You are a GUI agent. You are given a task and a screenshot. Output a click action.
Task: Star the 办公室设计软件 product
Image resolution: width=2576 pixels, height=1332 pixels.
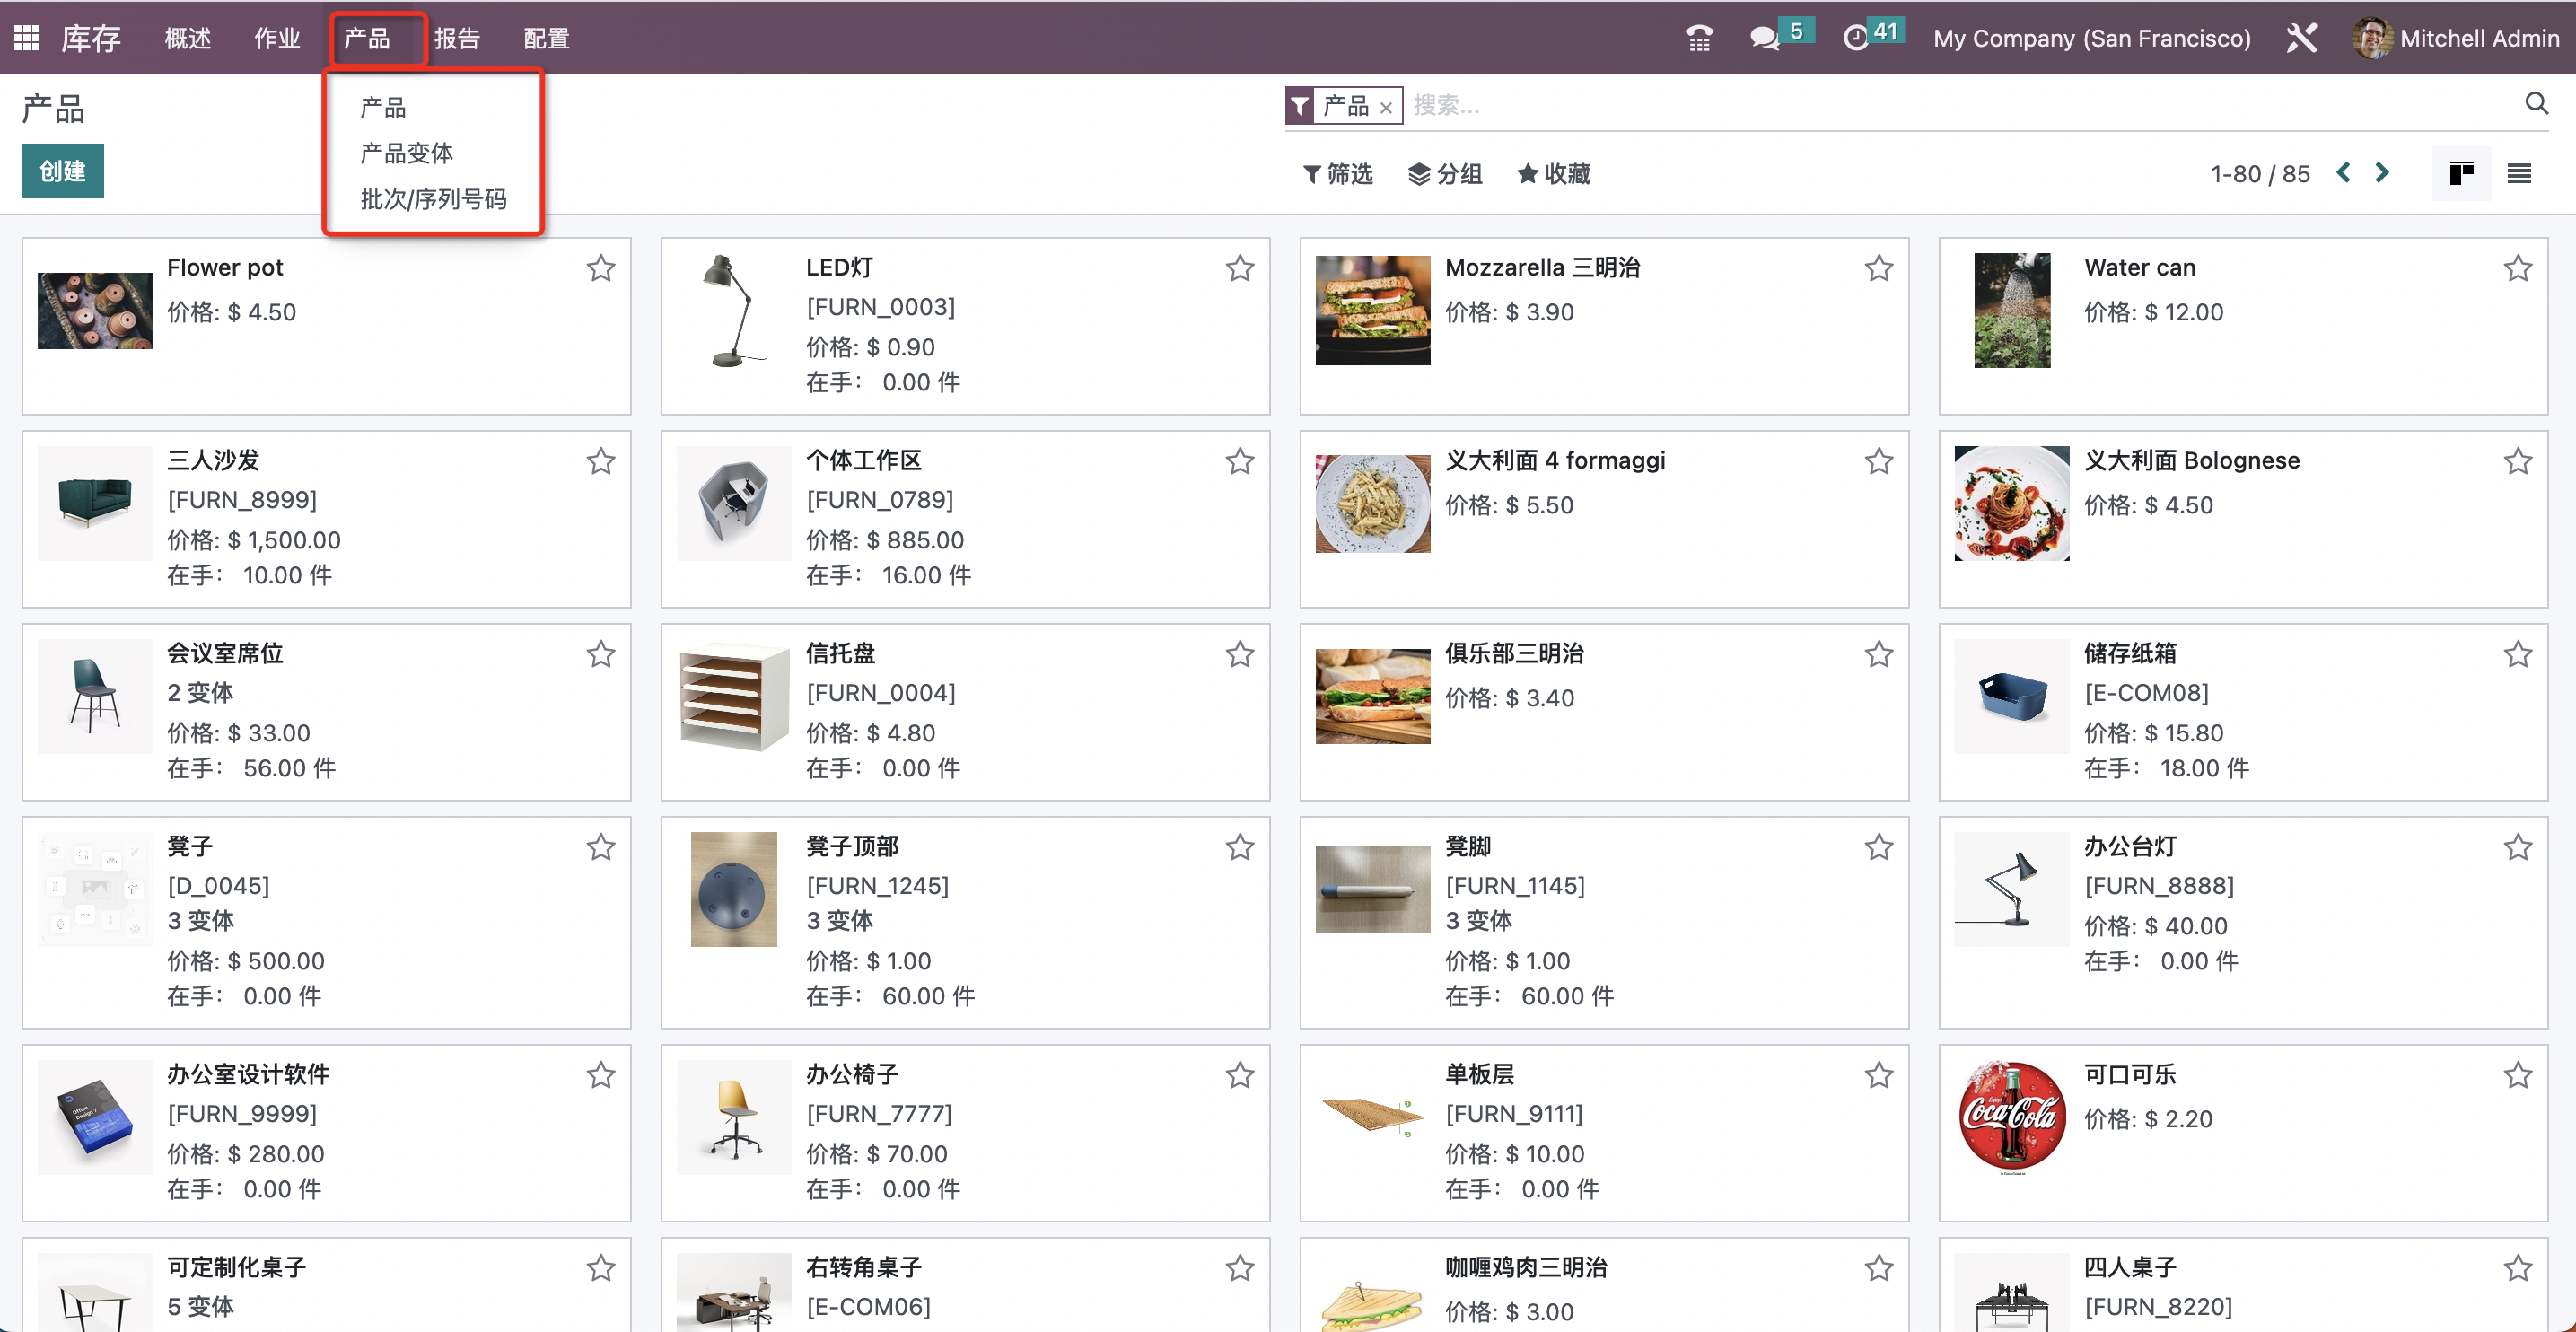600,1075
